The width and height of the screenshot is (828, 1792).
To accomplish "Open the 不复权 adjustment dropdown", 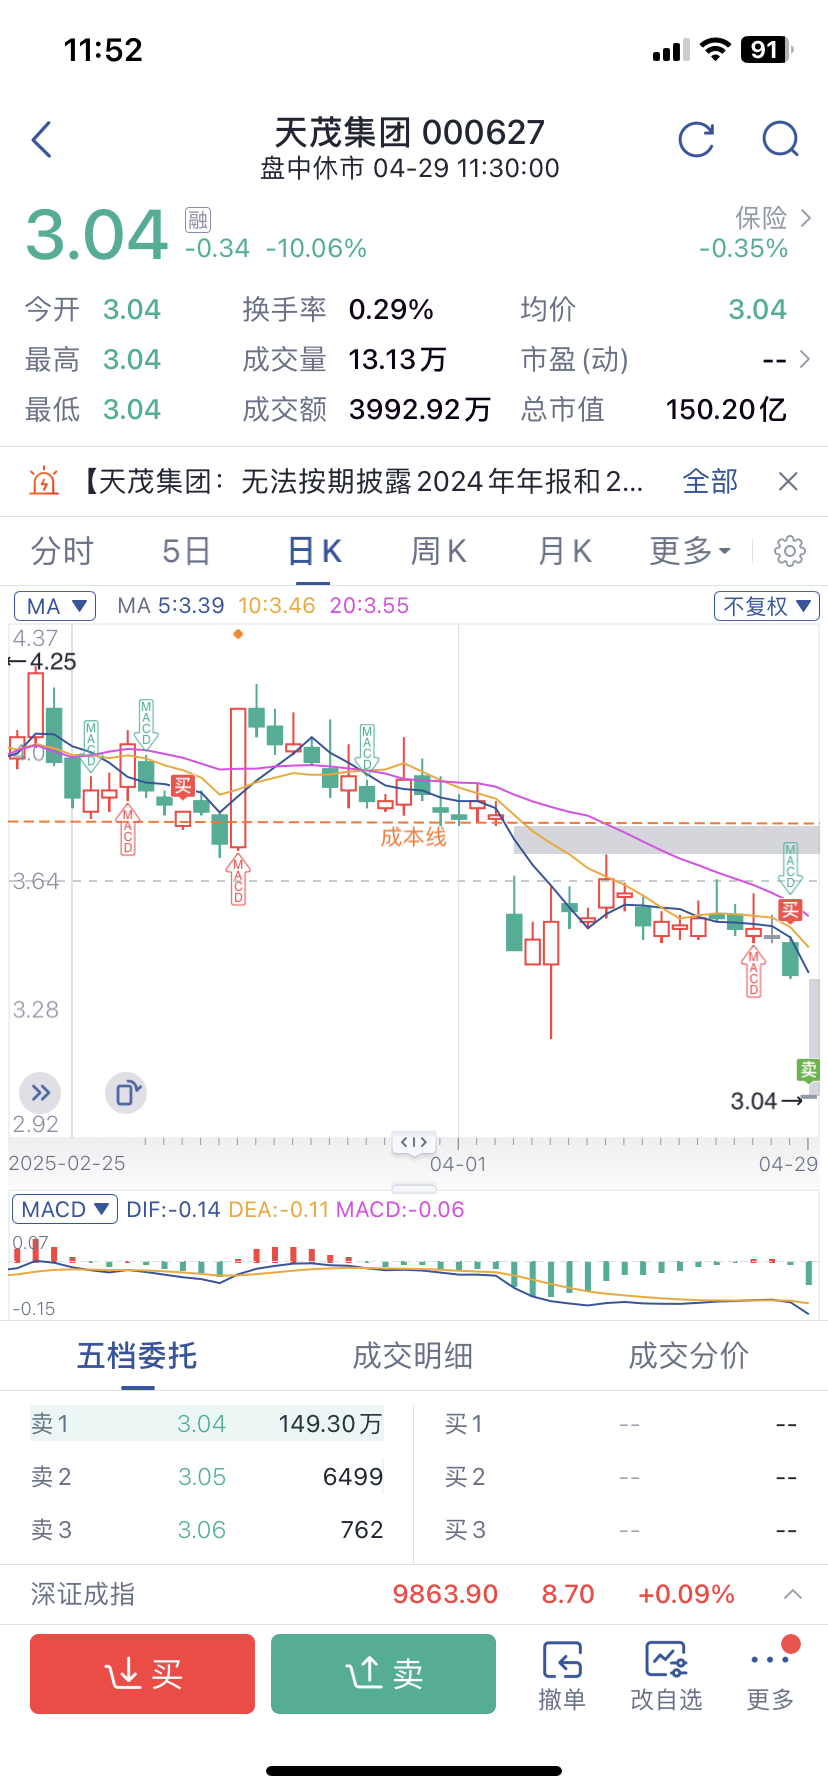I will point(767,606).
